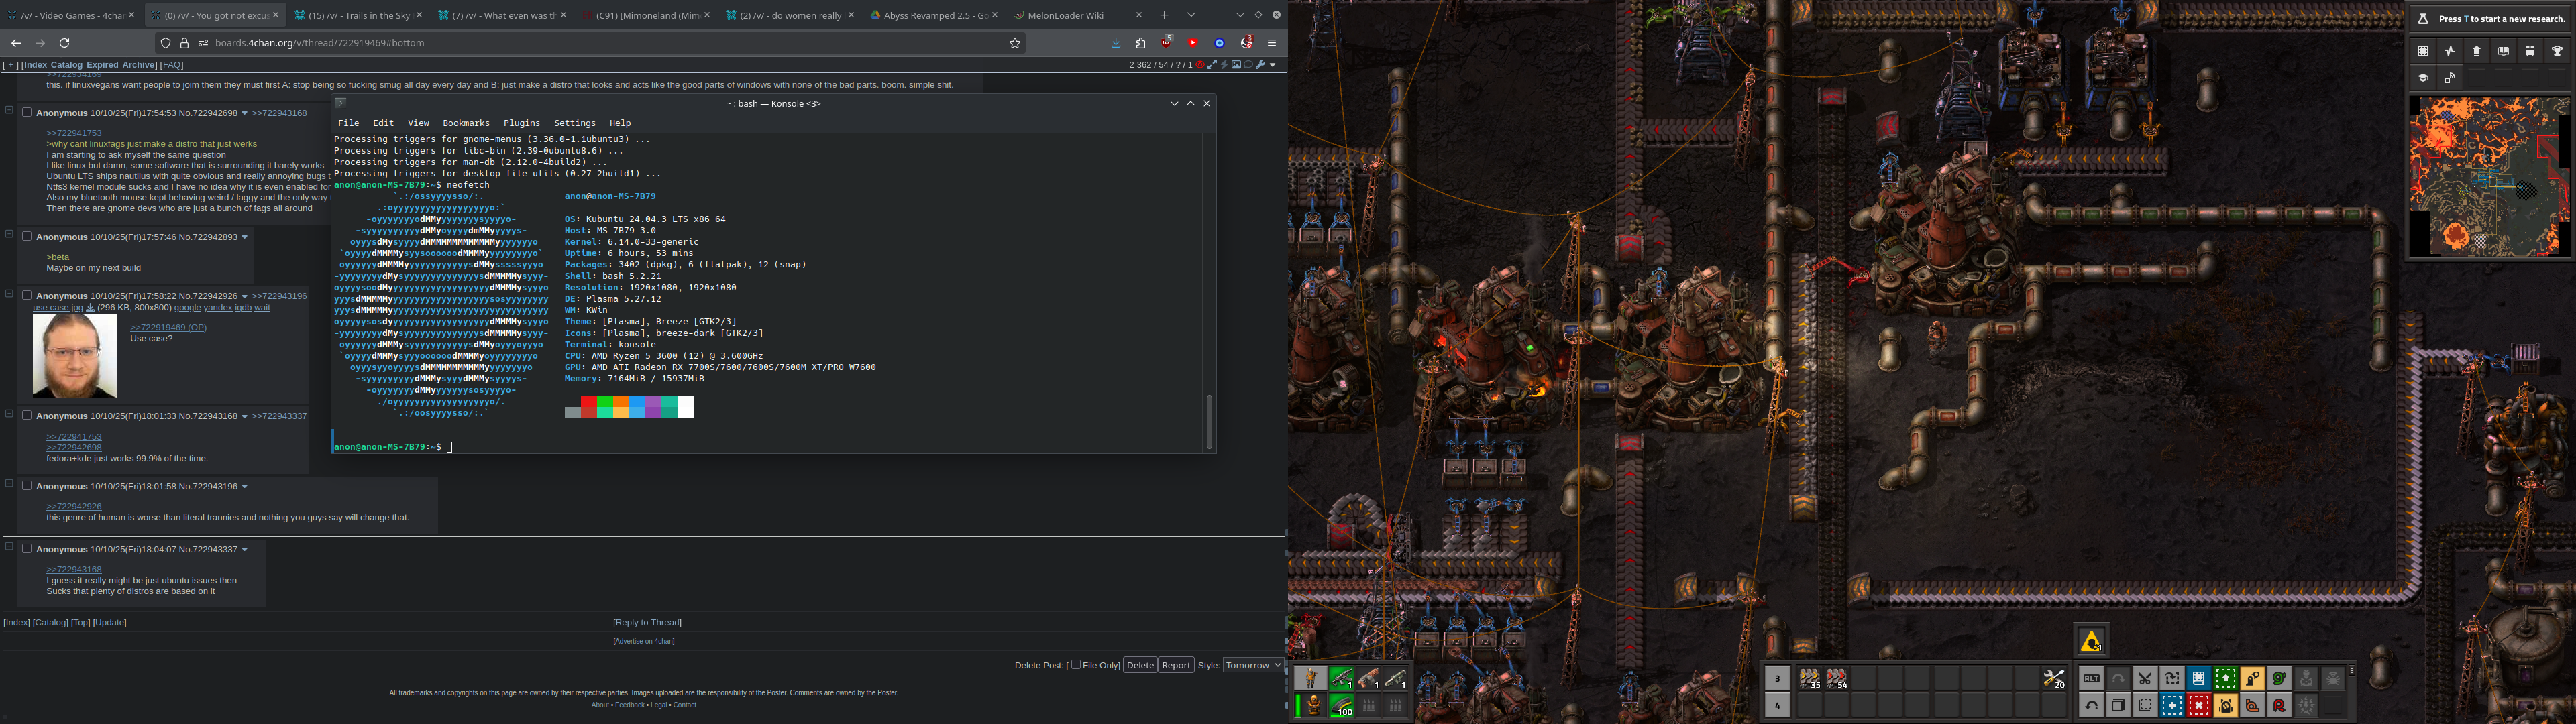The width and height of the screenshot is (2576, 724).
Task: Click the research flask icon
Action: [2423, 19]
